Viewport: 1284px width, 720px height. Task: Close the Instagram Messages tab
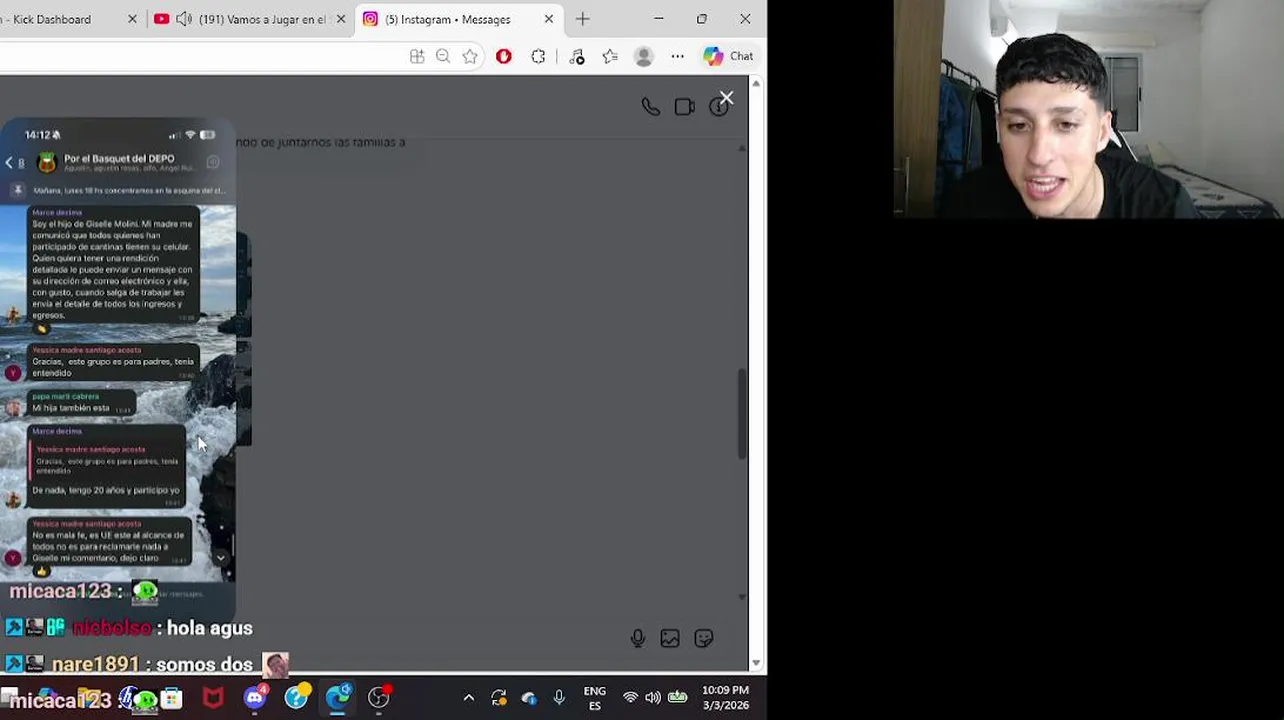(548, 19)
